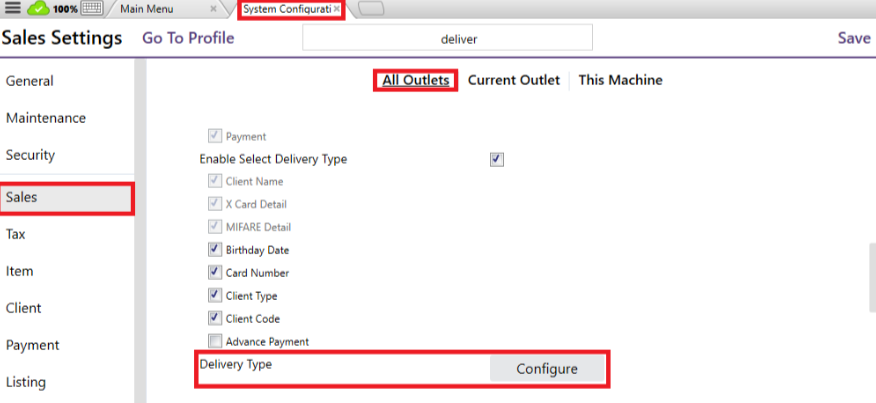This screenshot has width=876, height=403.
Task: Select the All Outlets scope tab
Action: click(415, 80)
